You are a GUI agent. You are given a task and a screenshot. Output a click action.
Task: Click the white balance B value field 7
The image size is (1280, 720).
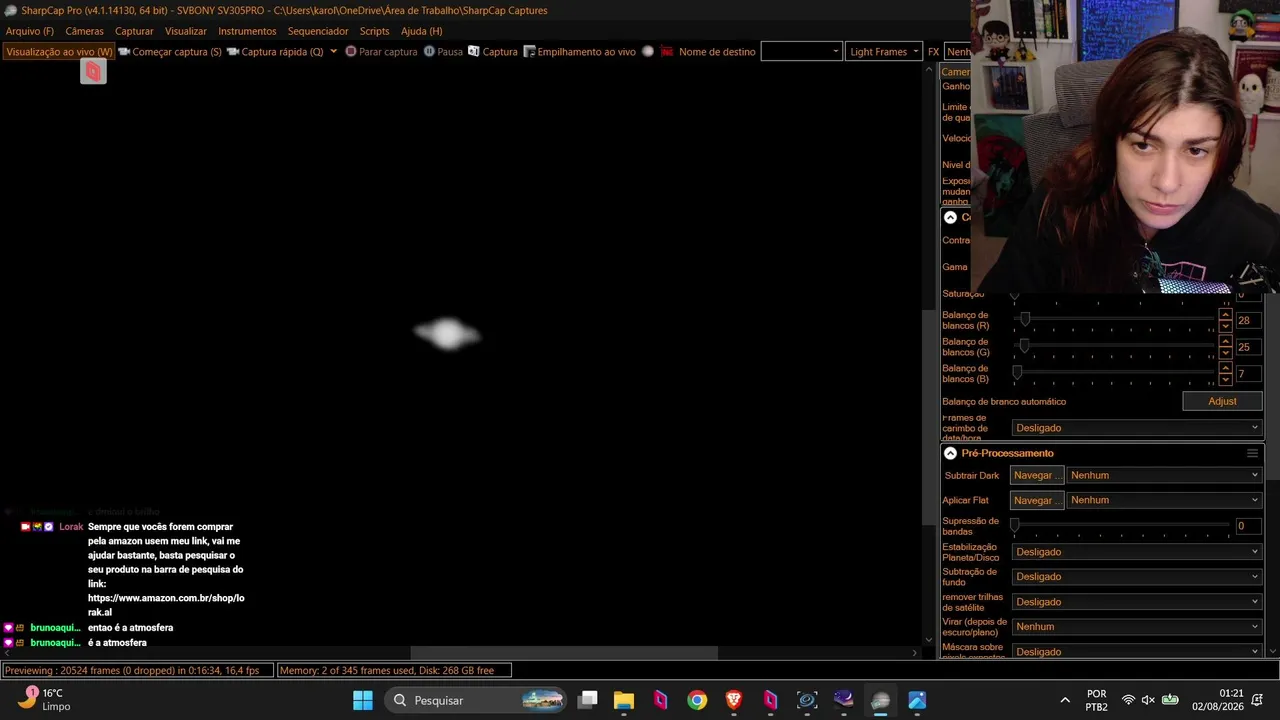click(1248, 374)
